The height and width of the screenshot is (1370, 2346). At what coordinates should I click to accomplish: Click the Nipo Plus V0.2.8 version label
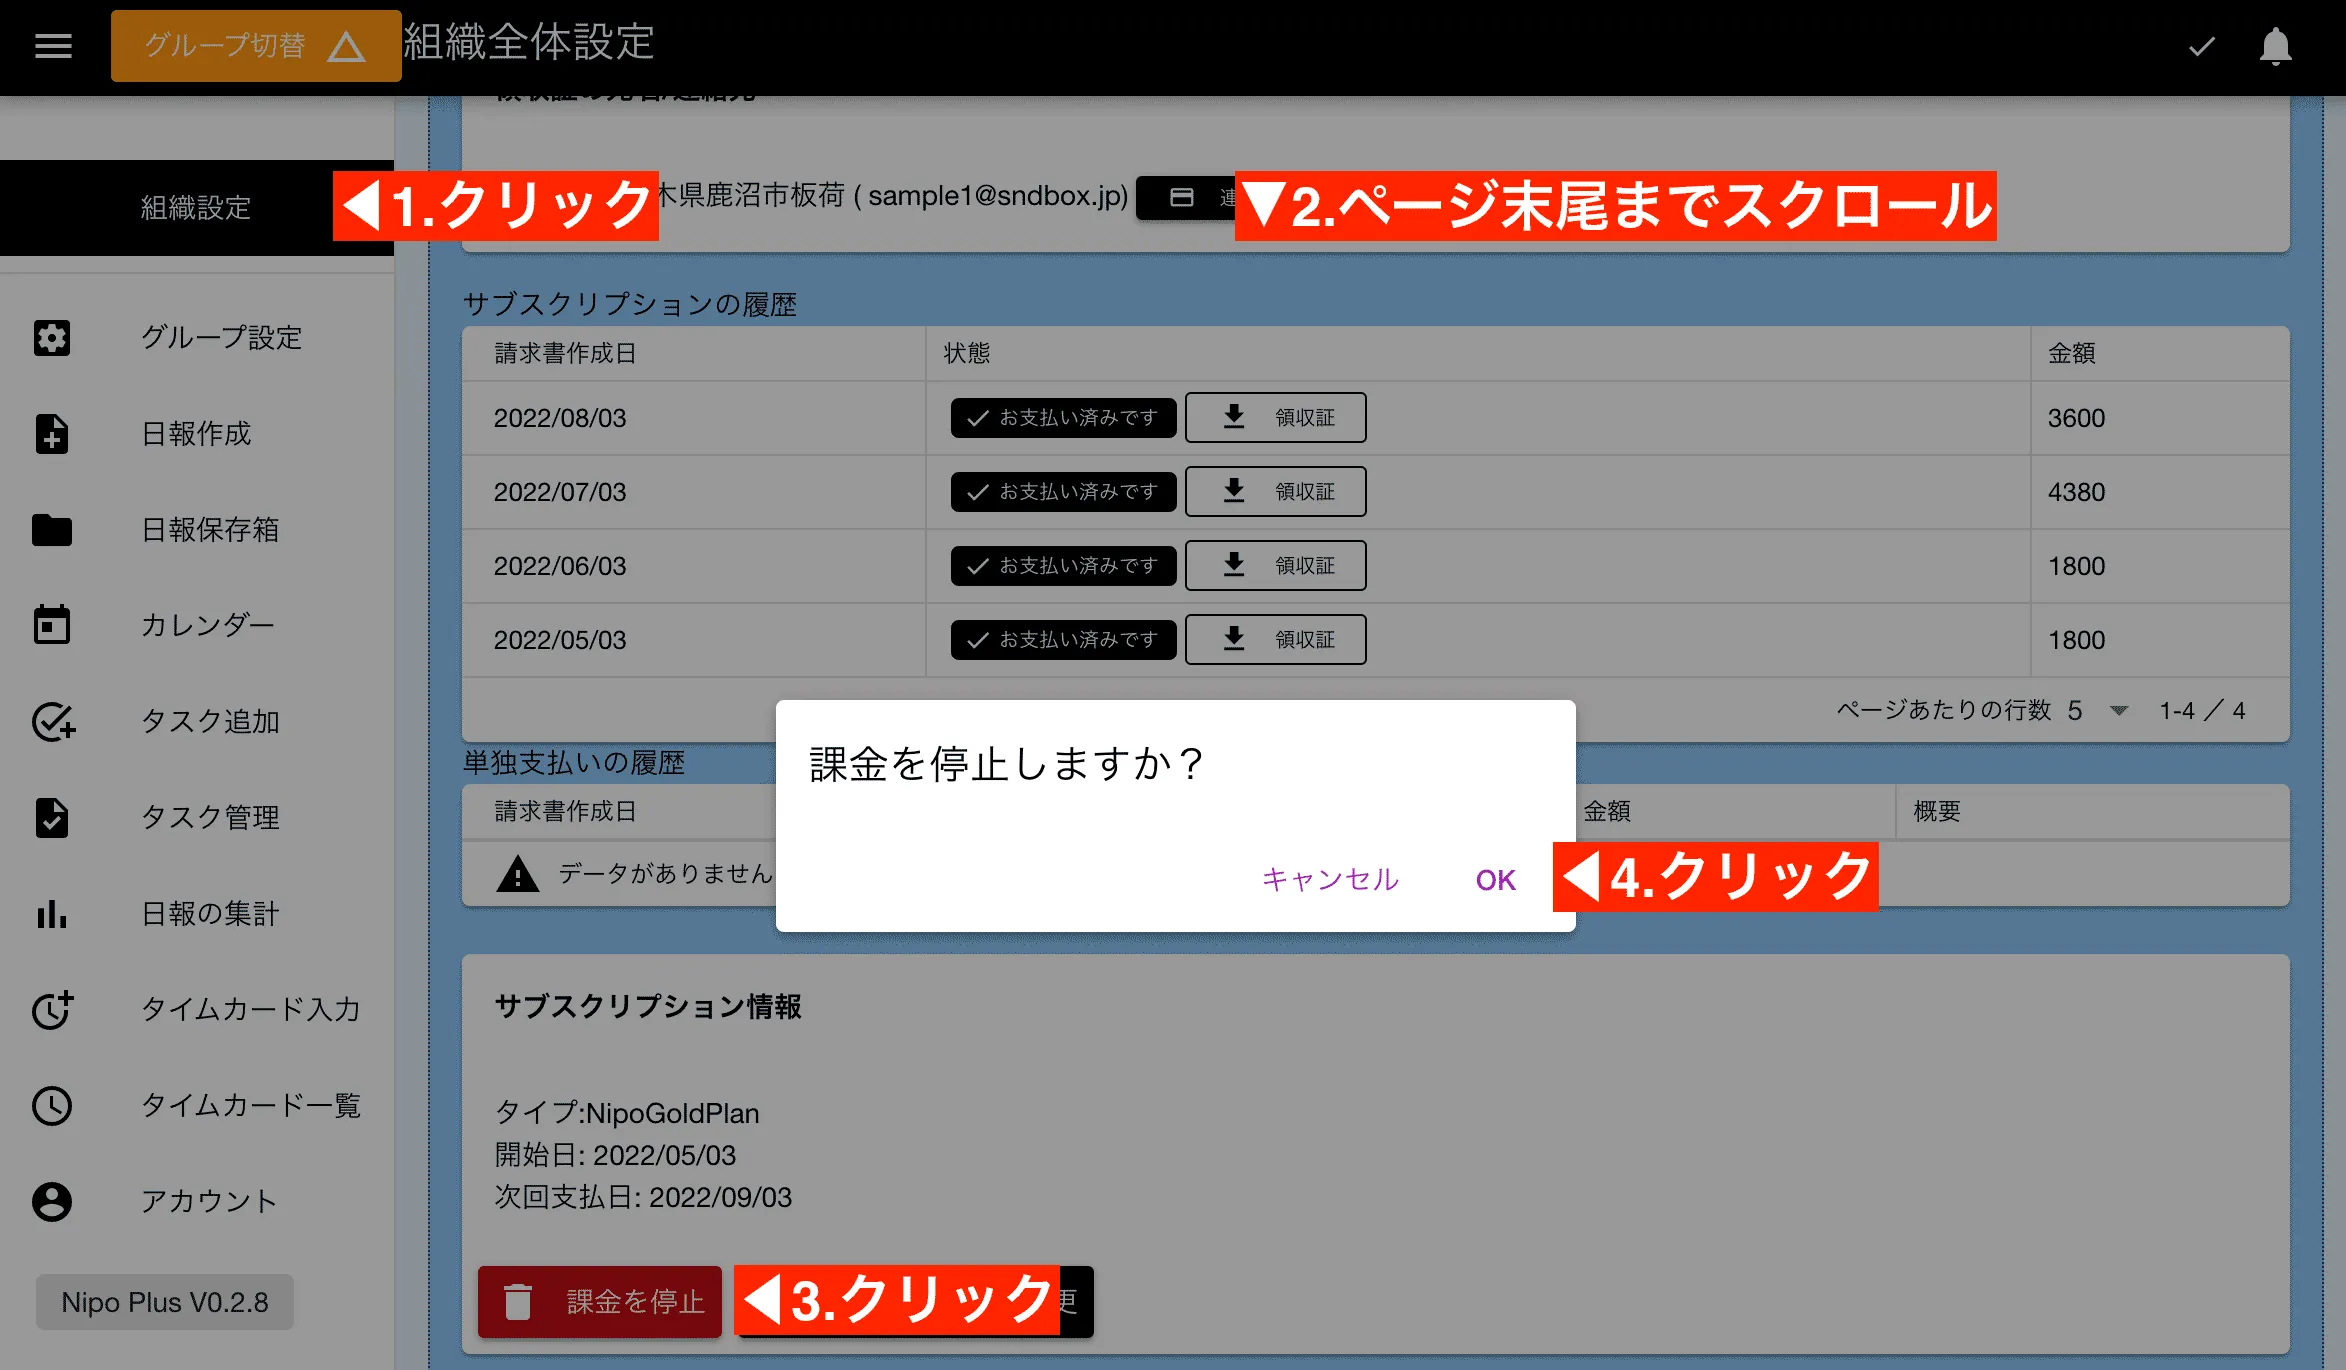coord(163,1301)
